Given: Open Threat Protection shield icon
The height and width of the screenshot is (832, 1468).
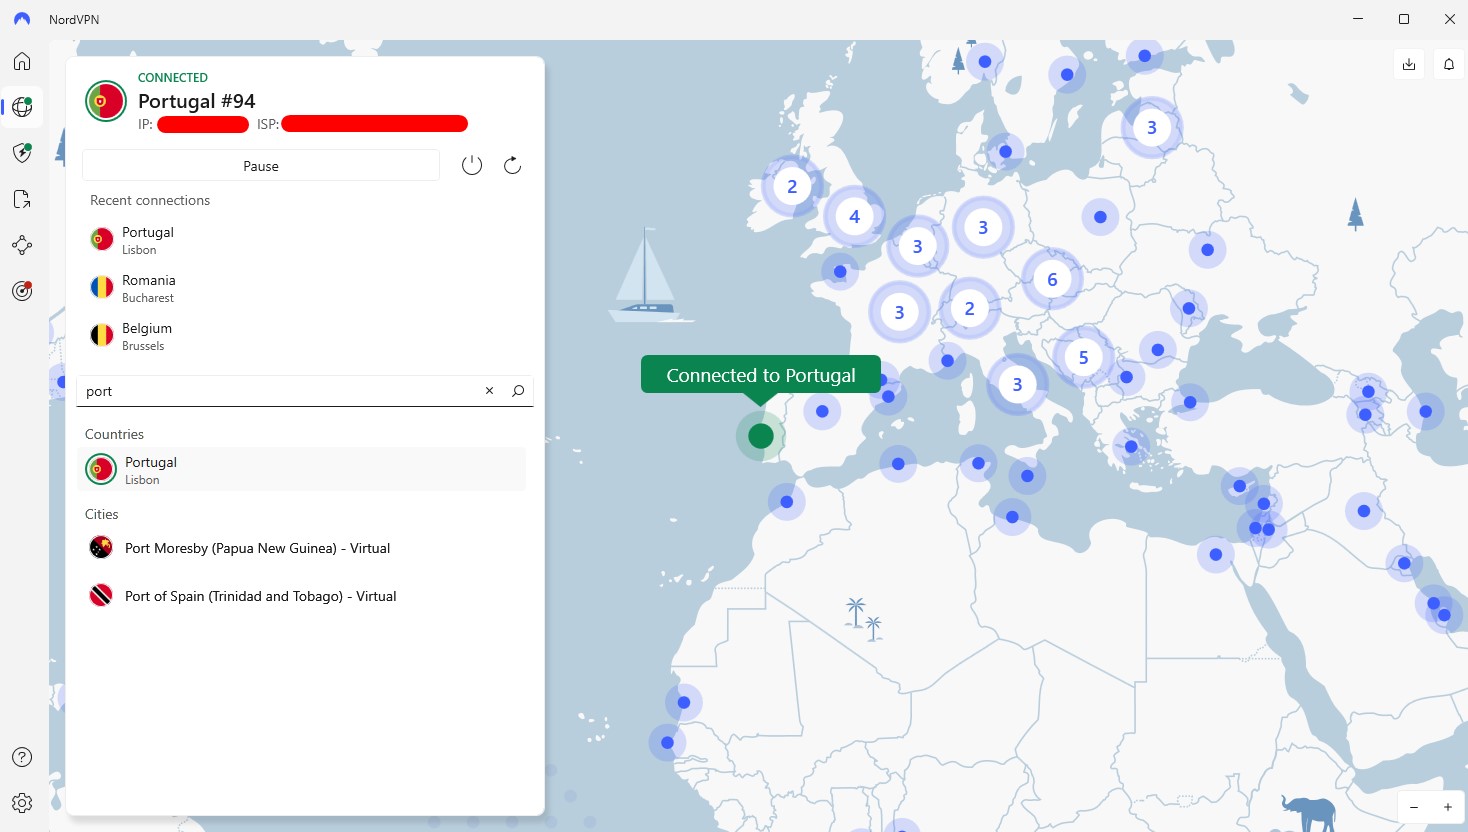Looking at the screenshot, I should [x=22, y=153].
